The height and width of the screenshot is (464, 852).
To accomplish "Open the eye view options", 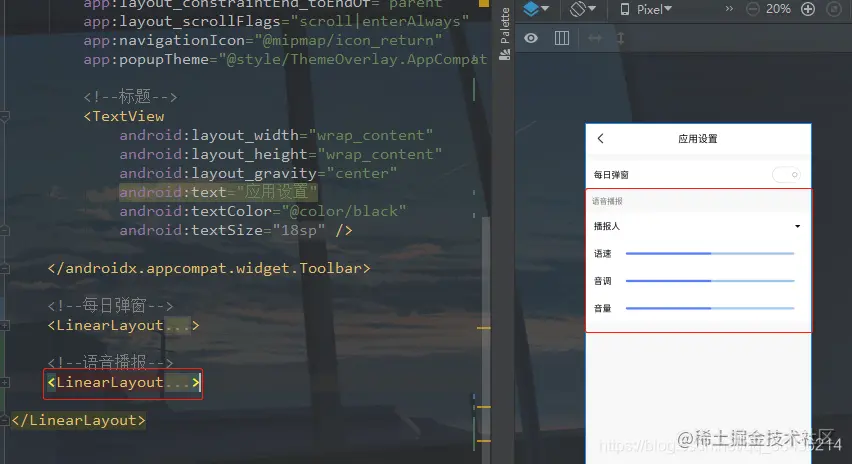I will tap(531, 38).
